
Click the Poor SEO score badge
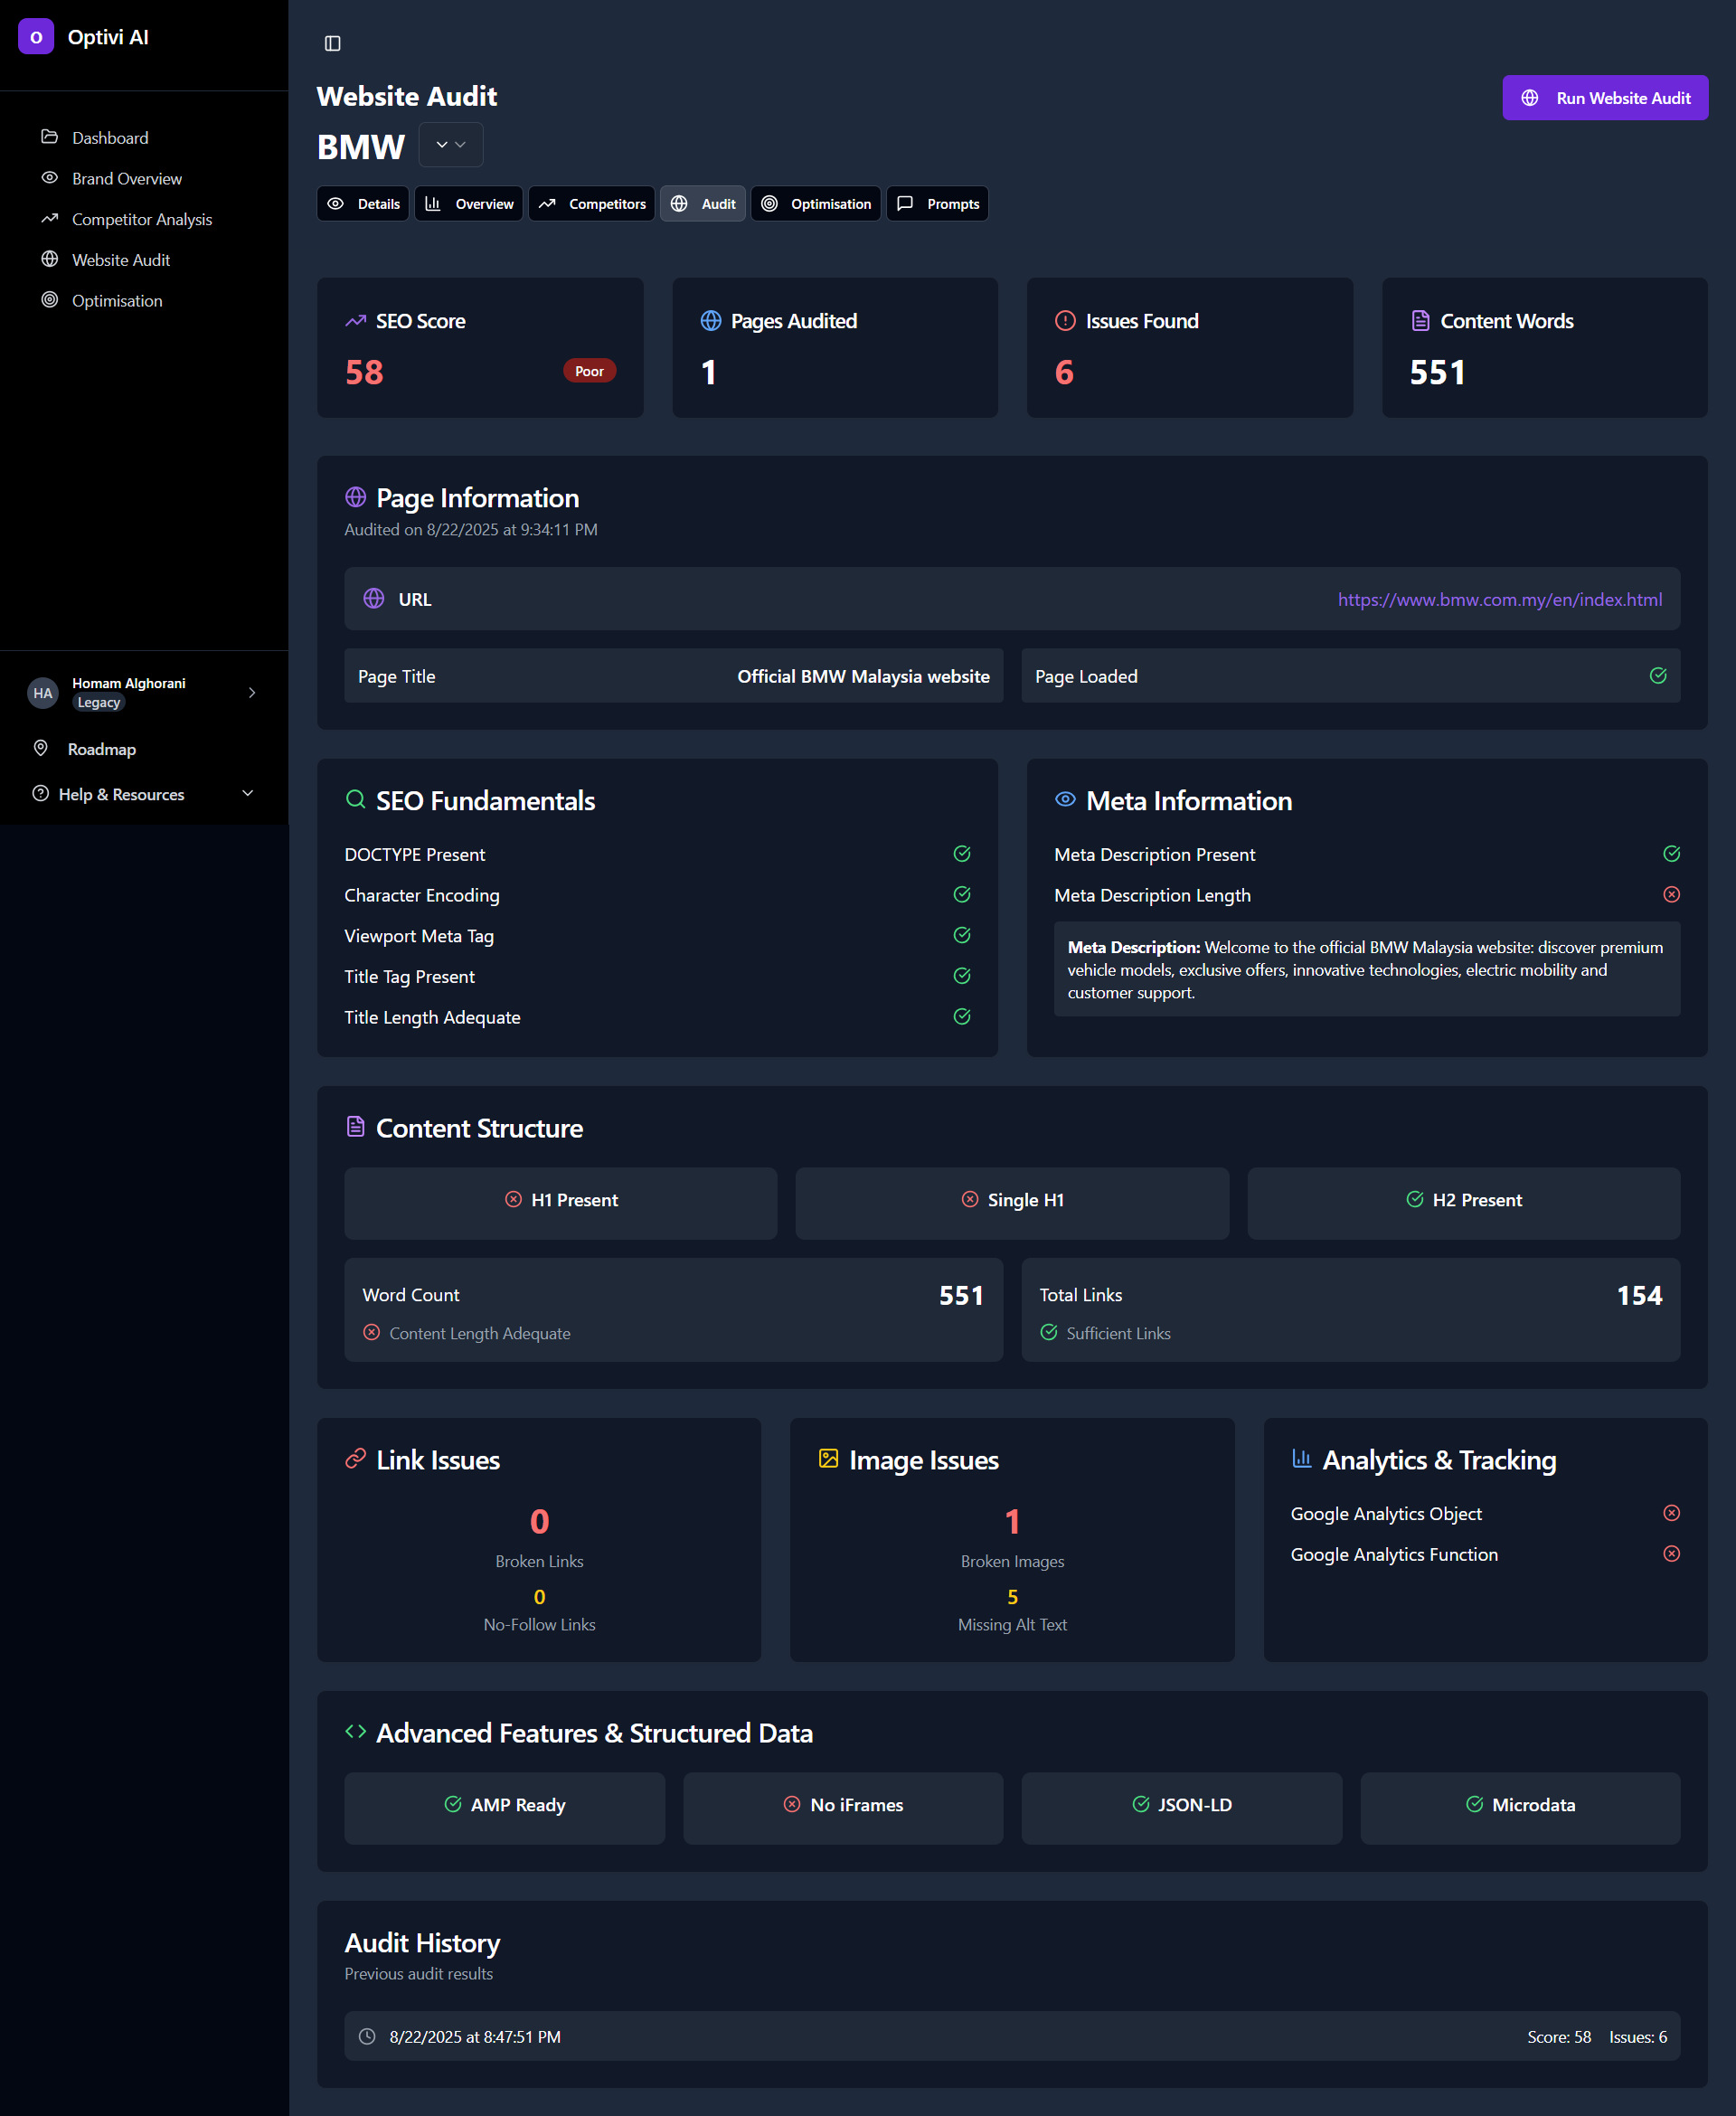coord(589,371)
